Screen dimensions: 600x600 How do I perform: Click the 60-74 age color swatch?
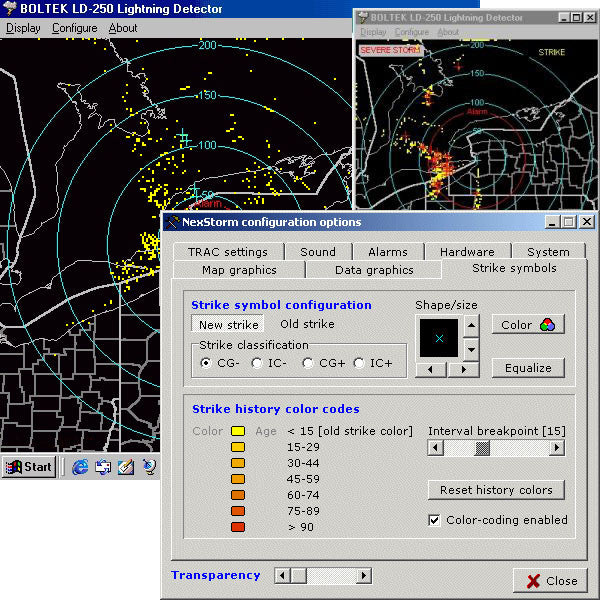(238, 495)
